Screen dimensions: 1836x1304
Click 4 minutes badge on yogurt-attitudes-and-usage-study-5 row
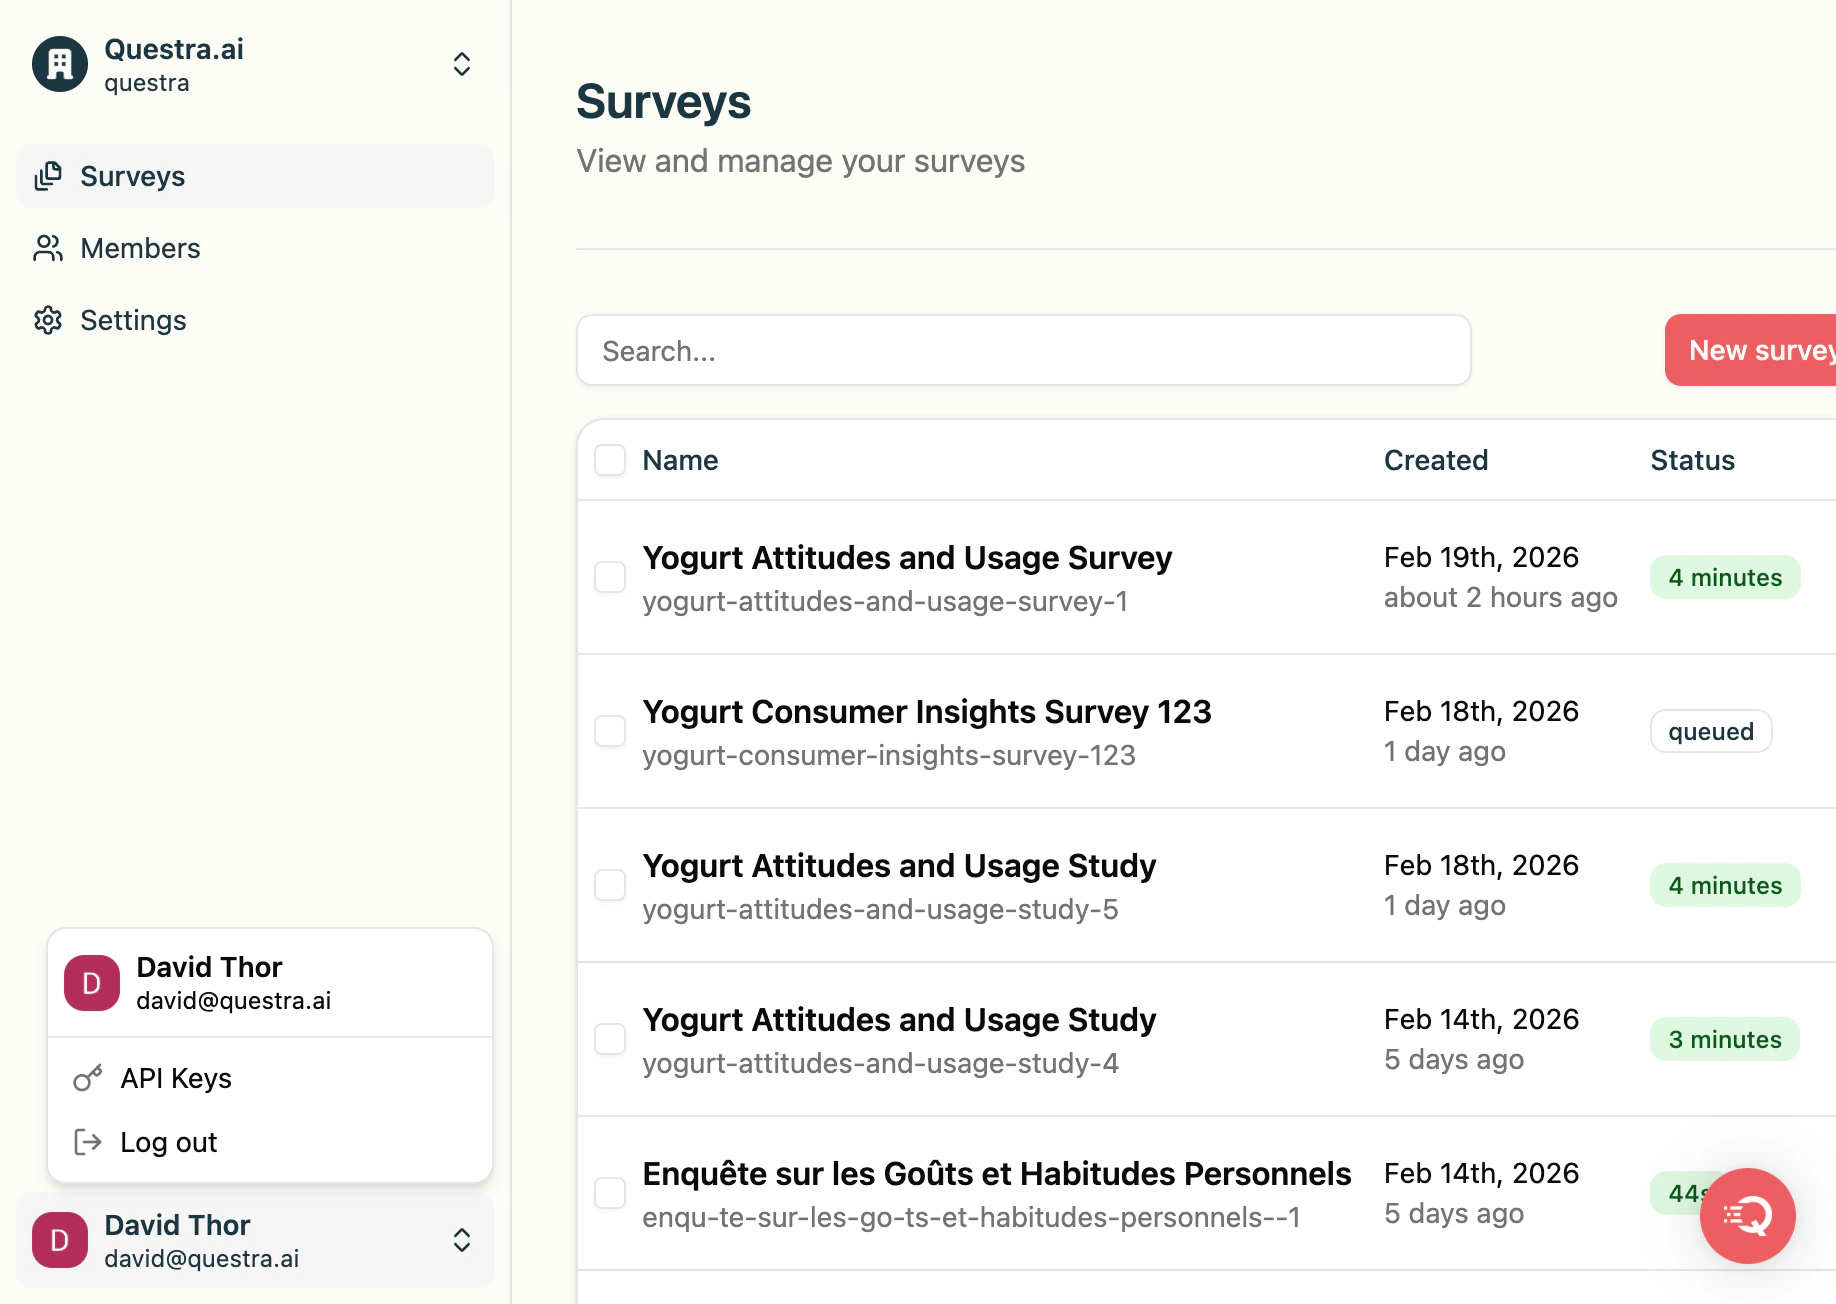[1725, 885]
